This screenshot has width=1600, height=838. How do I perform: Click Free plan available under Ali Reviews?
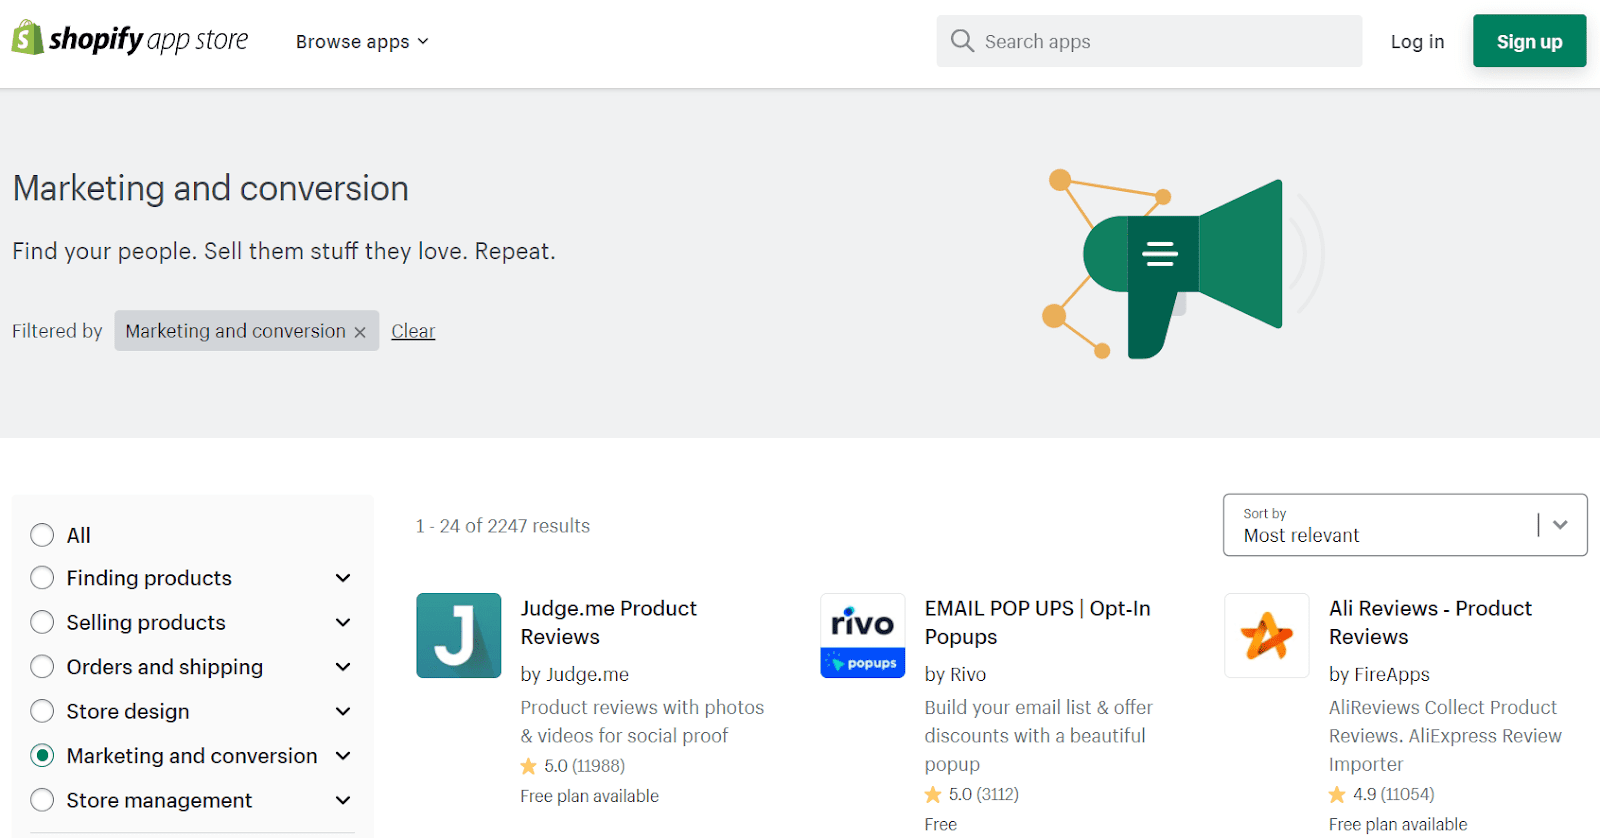pyautogui.click(x=1398, y=824)
